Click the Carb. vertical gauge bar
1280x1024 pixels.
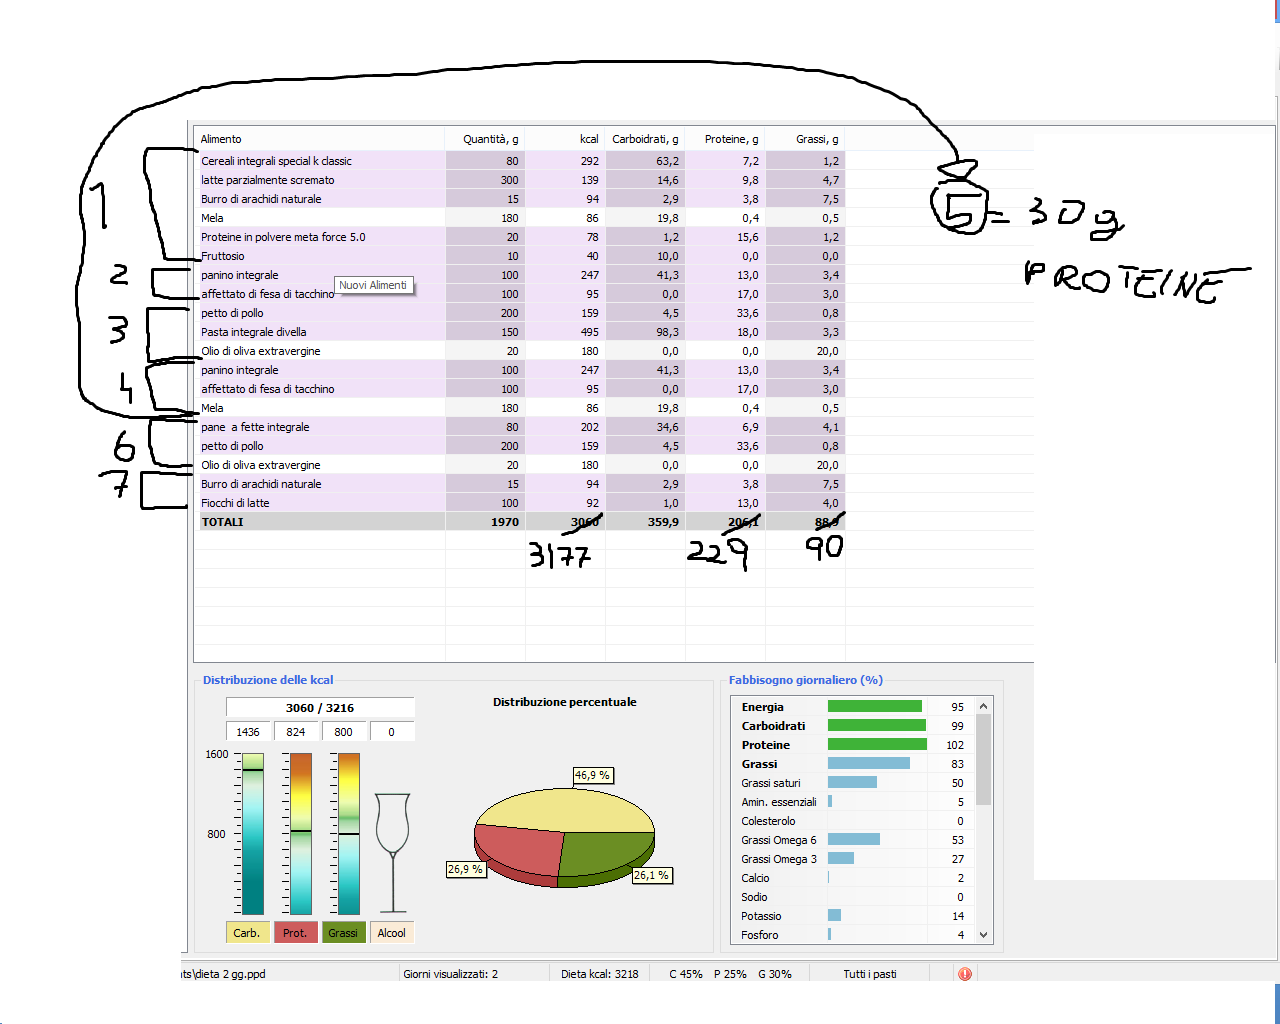[253, 834]
